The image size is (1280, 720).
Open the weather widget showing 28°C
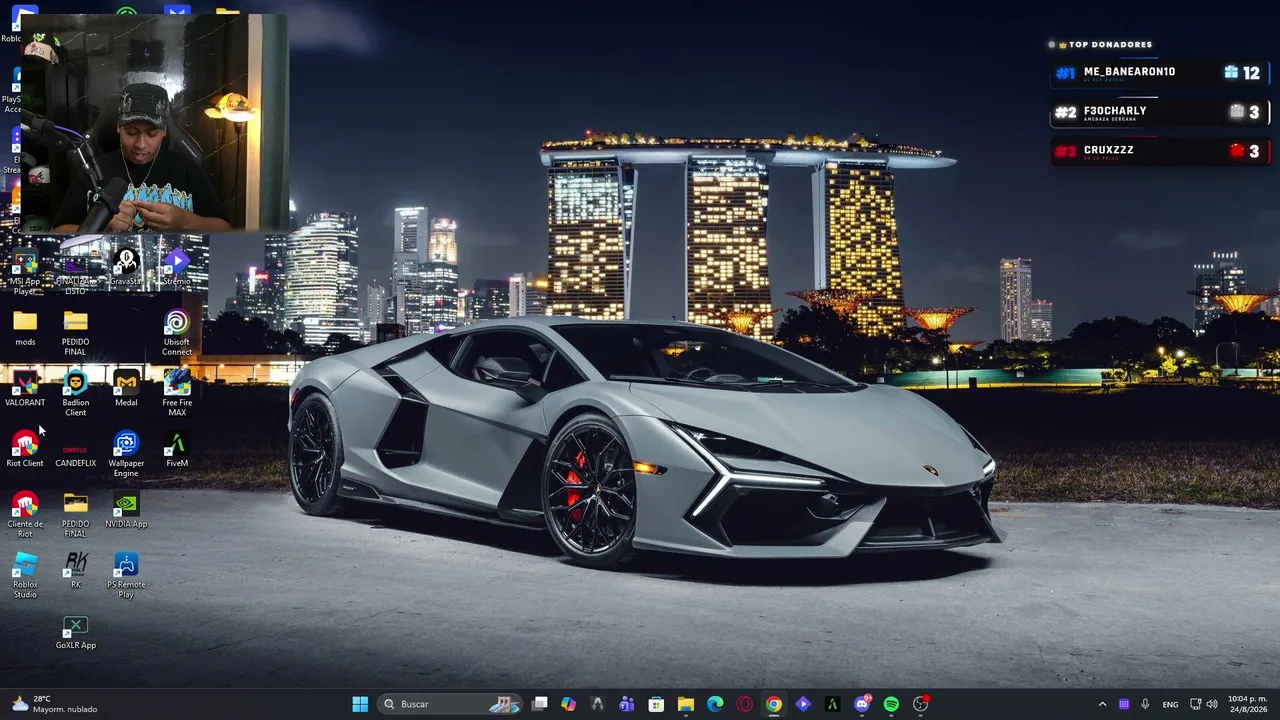55,704
